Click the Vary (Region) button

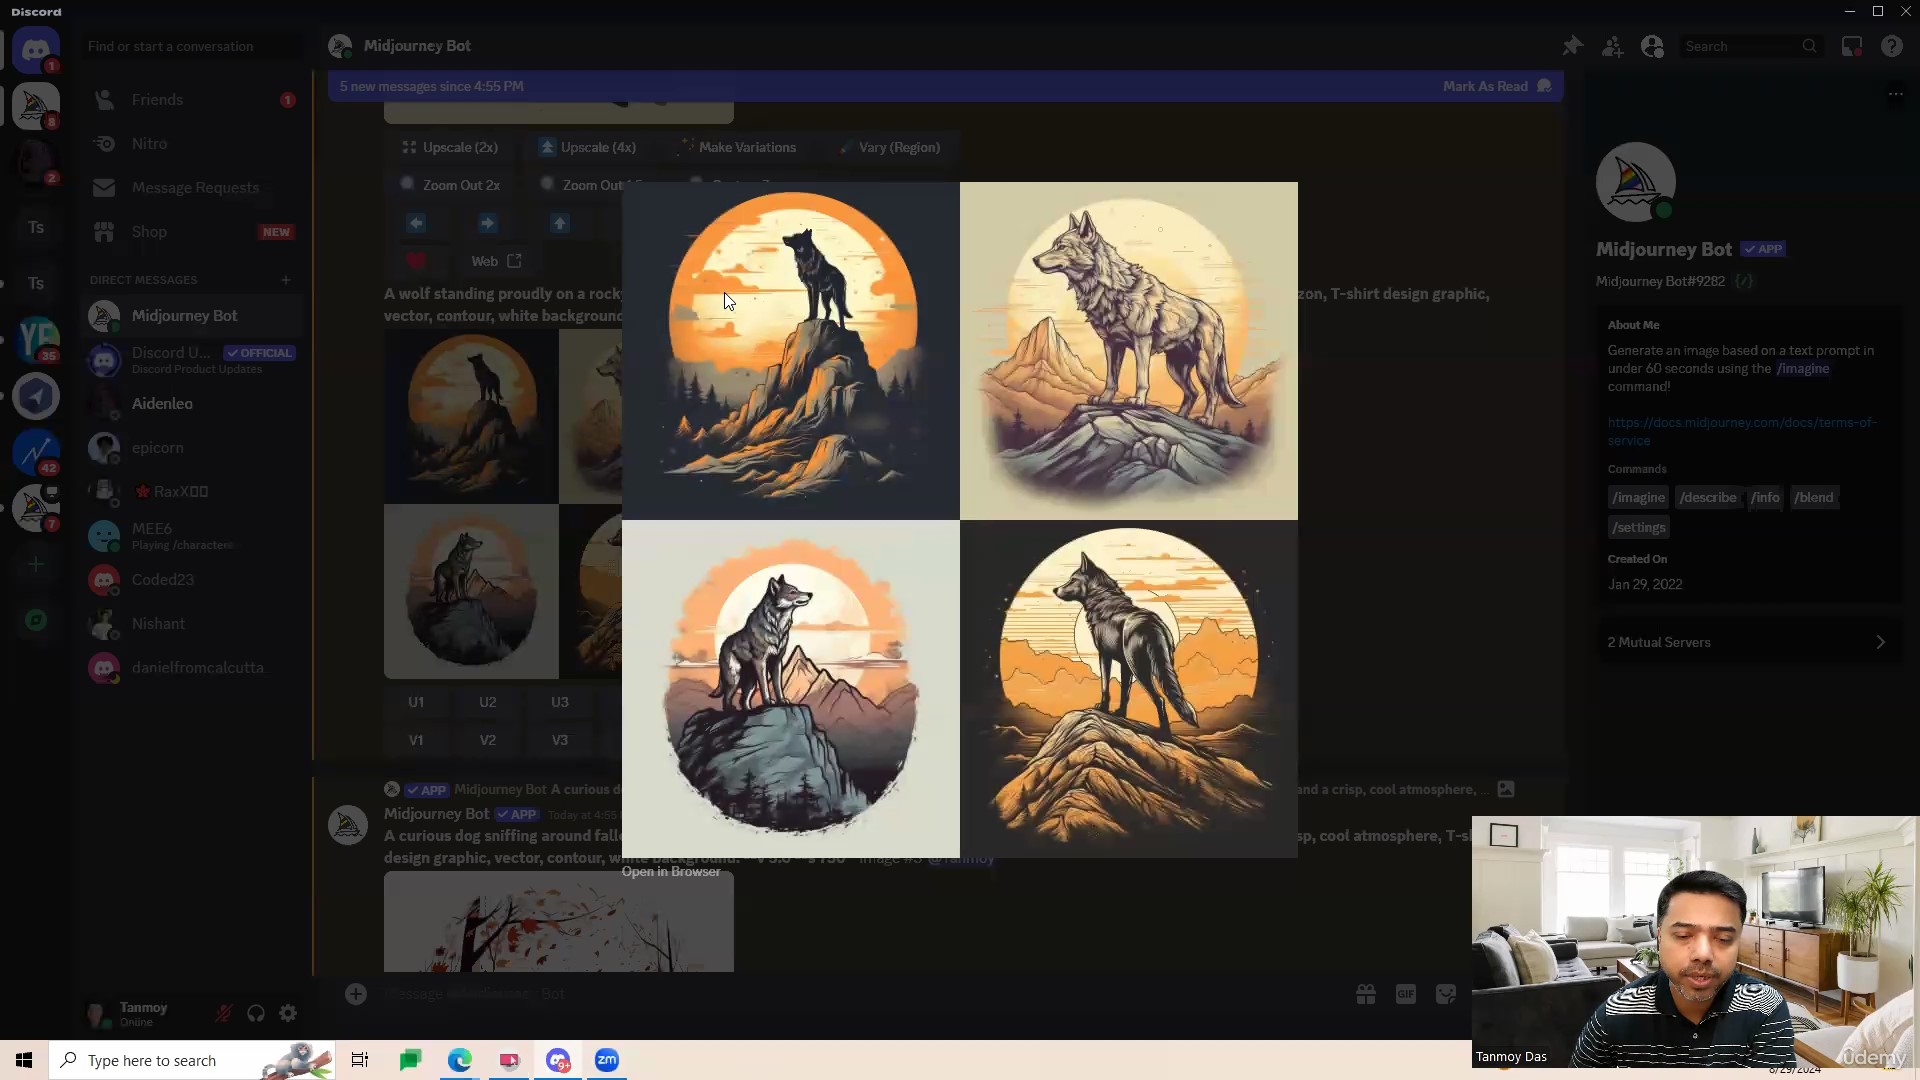(889, 147)
